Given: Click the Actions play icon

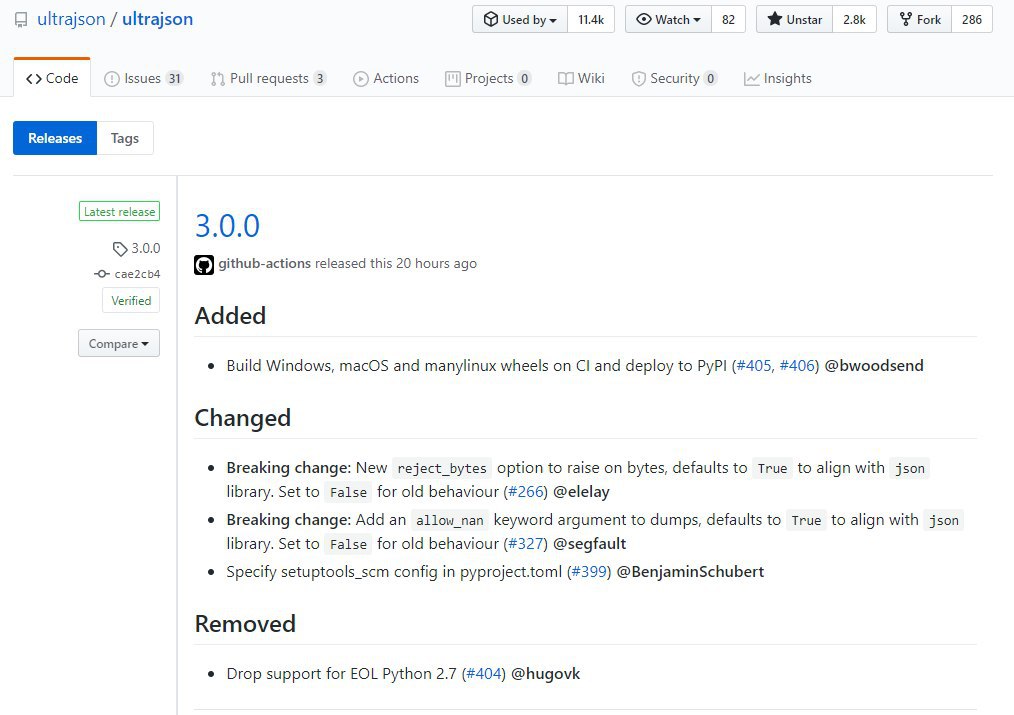Looking at the screenshot, I should [x=360, y=79].
